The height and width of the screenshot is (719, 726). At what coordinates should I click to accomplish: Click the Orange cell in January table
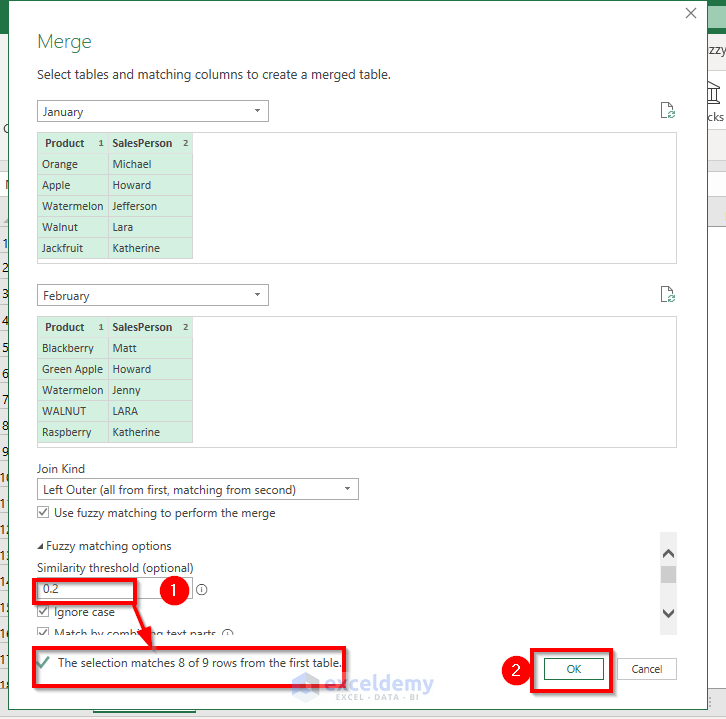tap(73, 164)
